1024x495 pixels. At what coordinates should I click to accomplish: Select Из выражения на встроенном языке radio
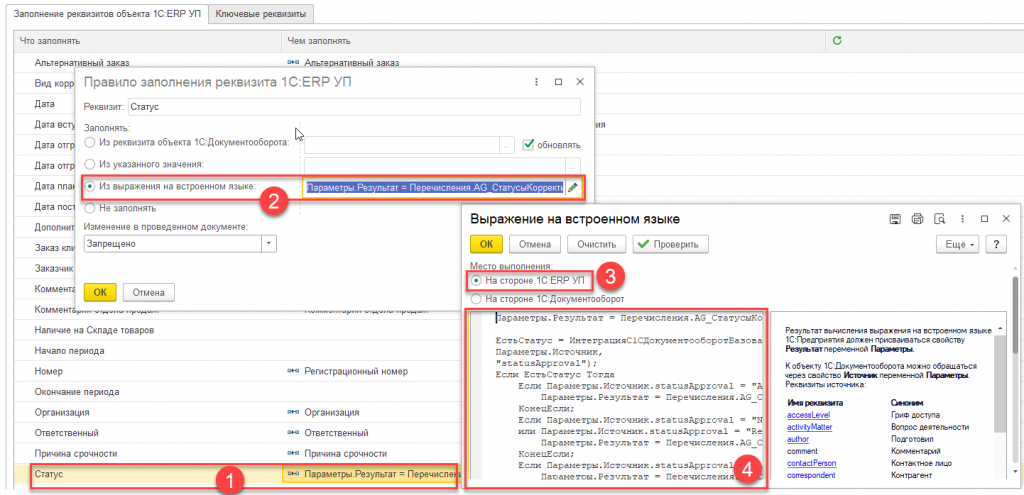click(x=90, y=187)
